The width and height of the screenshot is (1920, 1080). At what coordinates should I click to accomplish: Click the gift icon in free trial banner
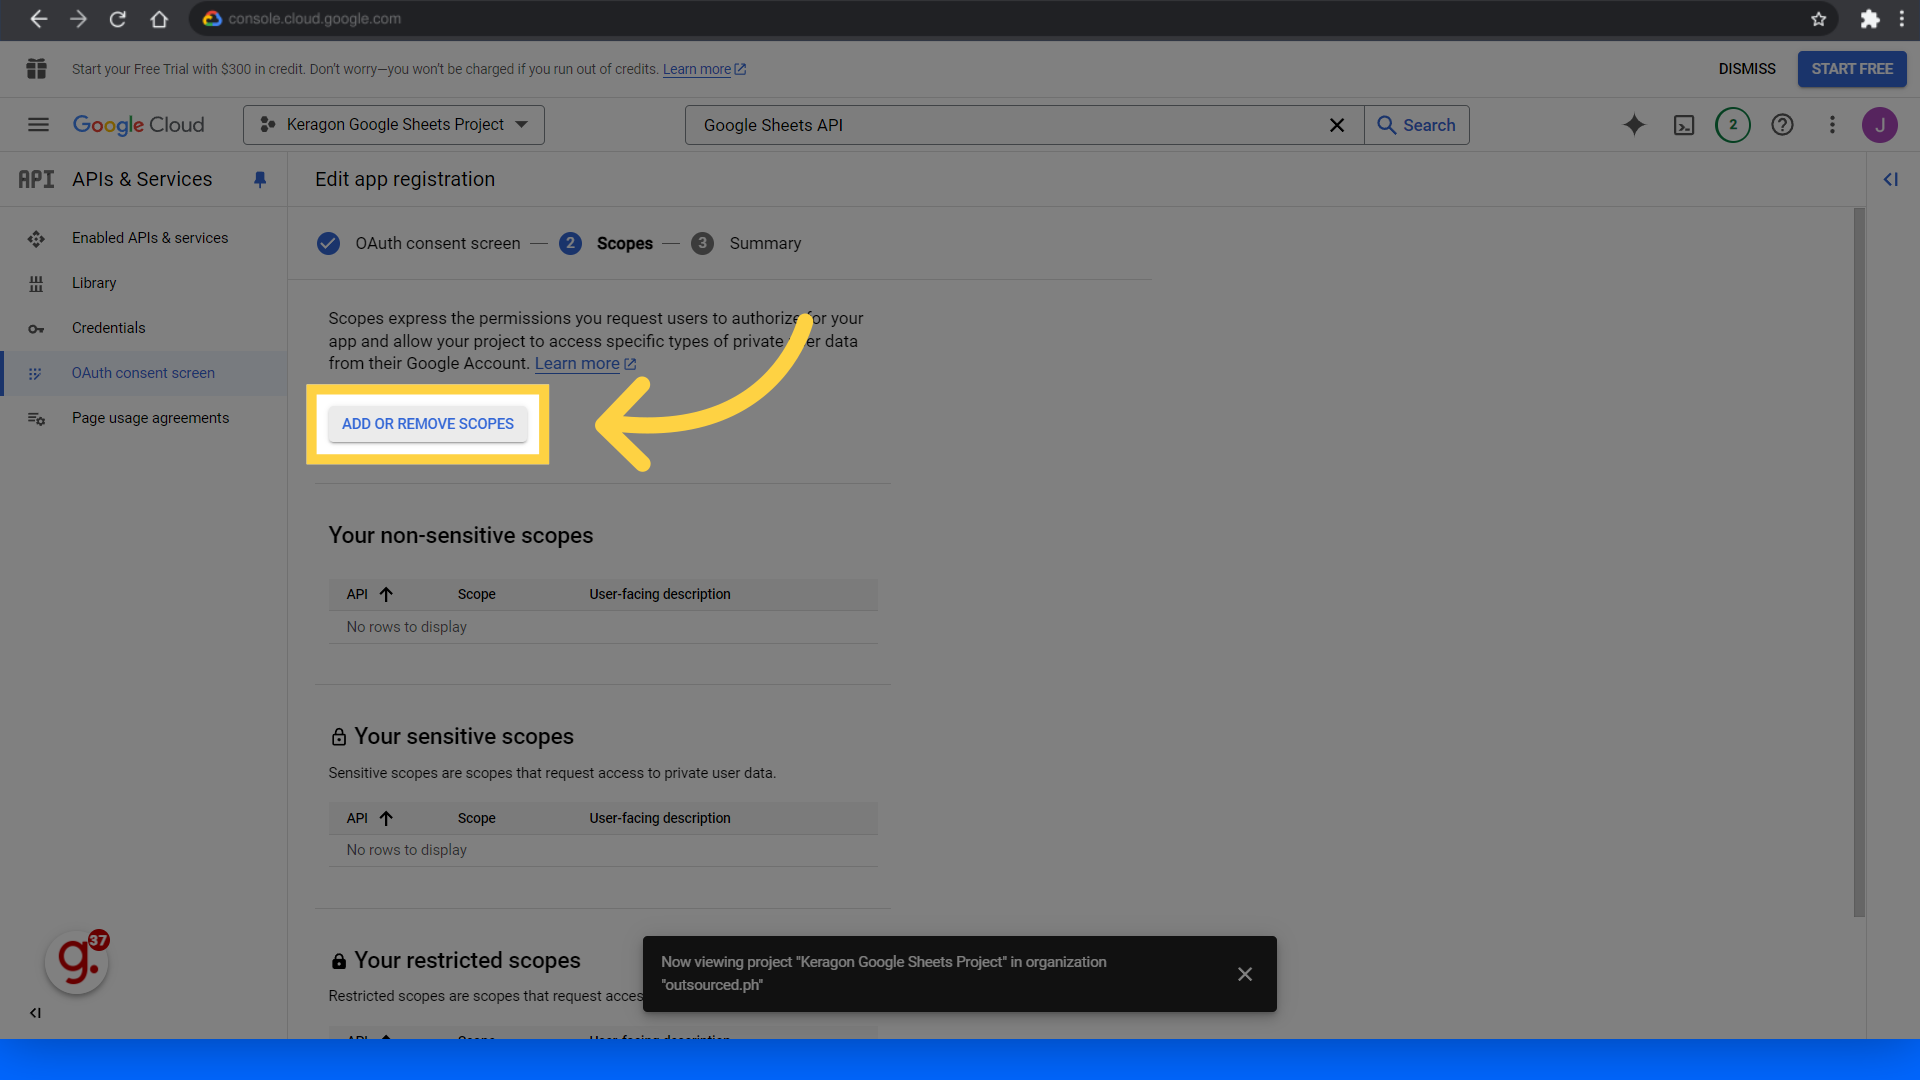pyautogui.click(x=37, y=69)
